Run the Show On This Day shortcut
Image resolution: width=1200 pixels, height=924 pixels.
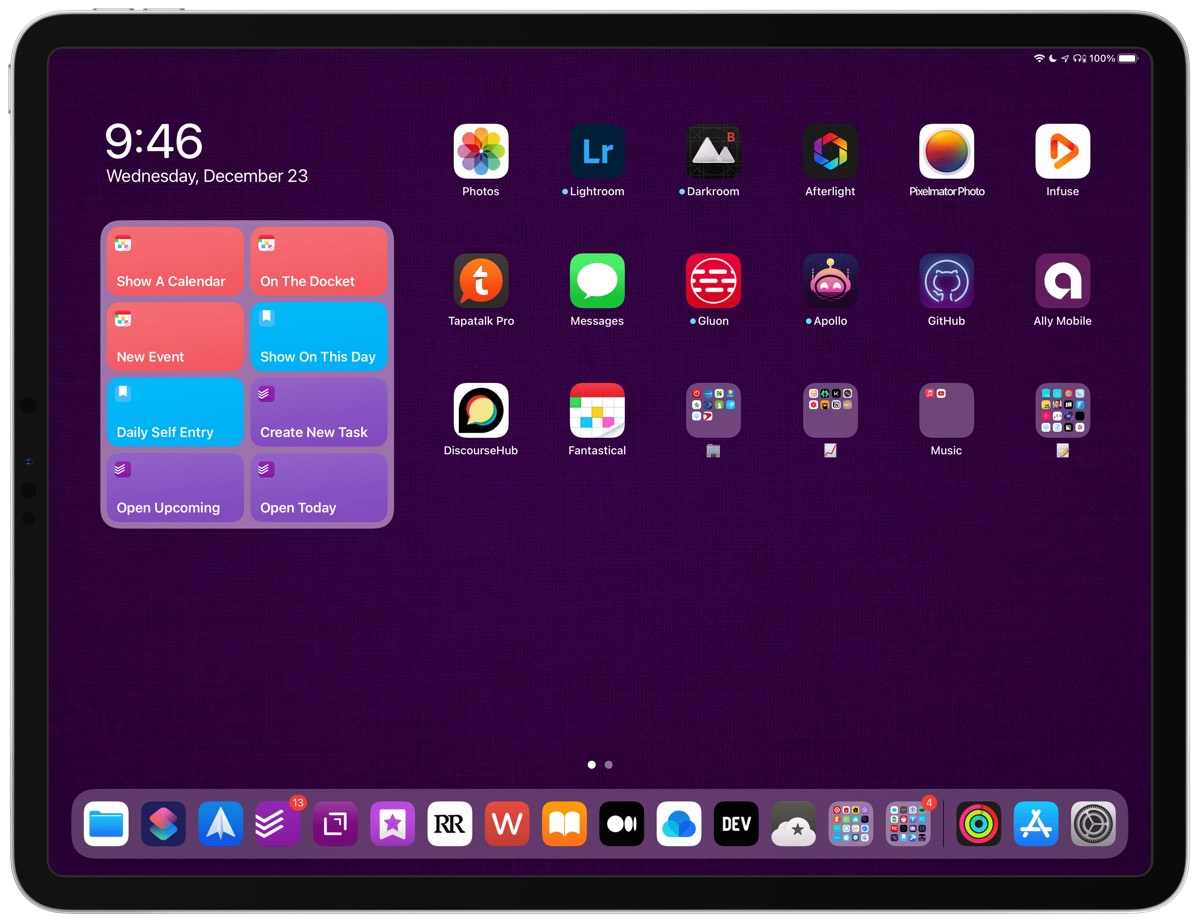(x=319, y=337)
